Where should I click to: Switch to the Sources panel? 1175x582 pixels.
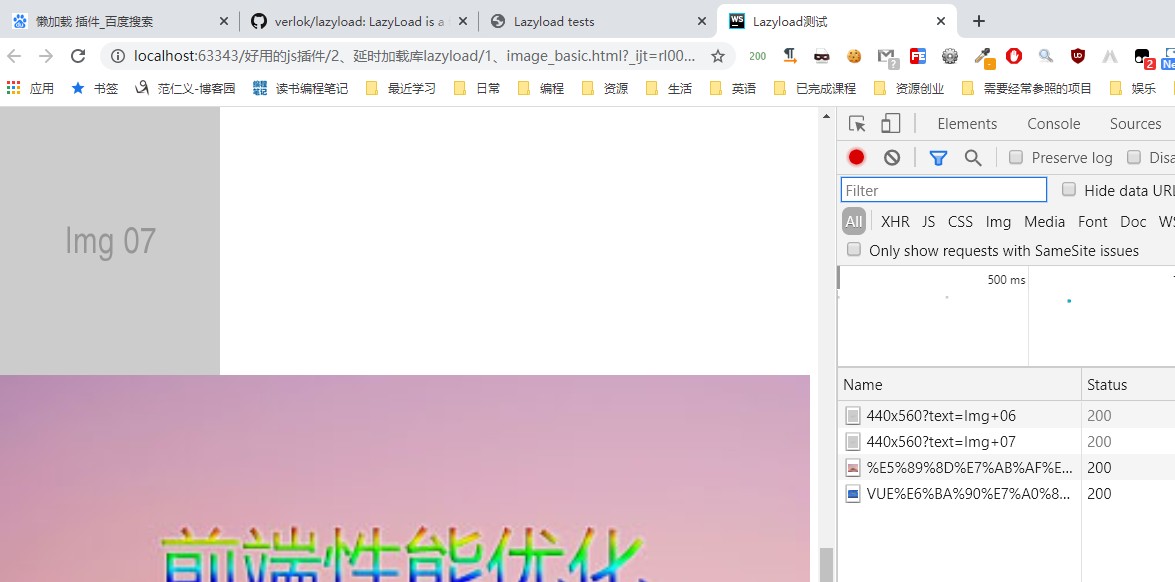1135,124
